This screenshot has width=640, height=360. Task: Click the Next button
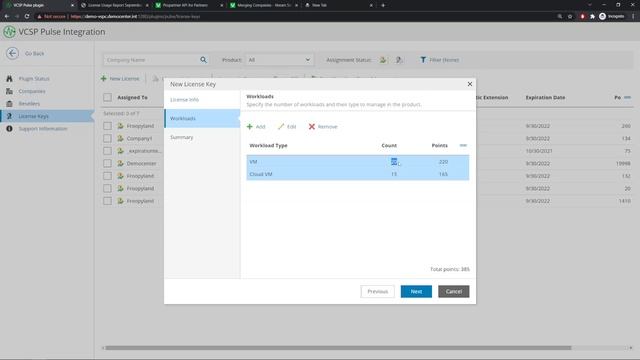416,291
